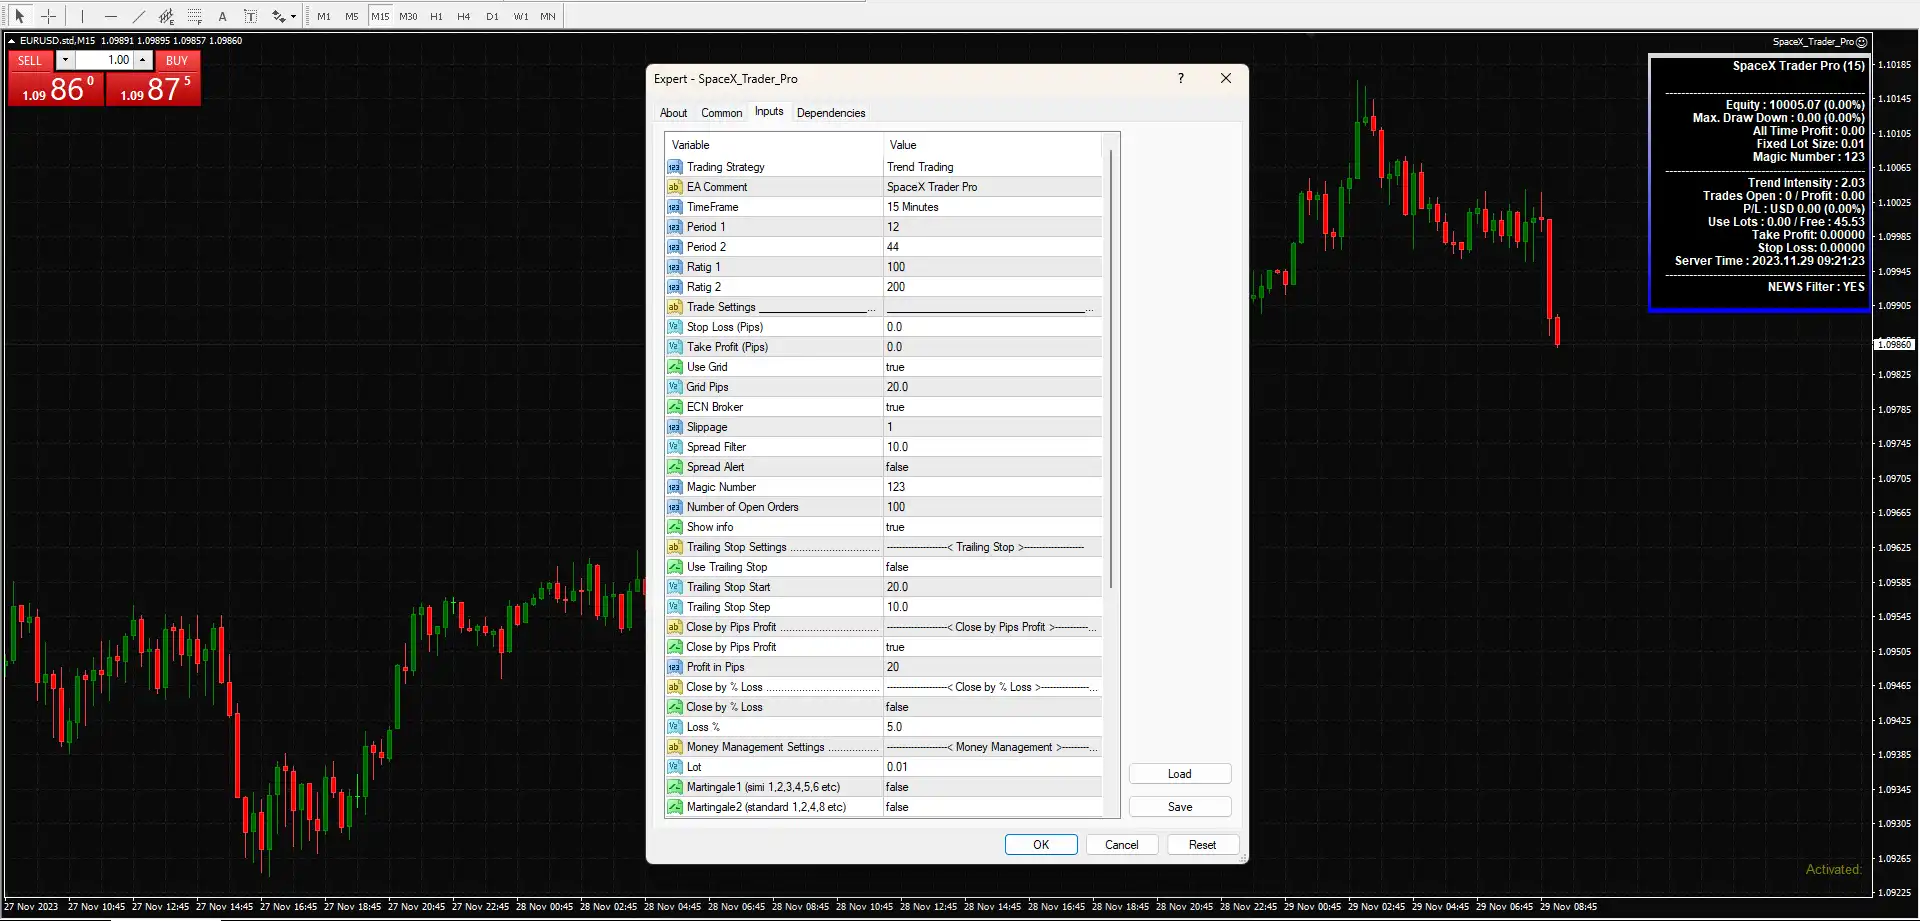Screen dimensions: 1920x921
Task: Select the Fibonacci Retracement tool
Action: (194, 16)
